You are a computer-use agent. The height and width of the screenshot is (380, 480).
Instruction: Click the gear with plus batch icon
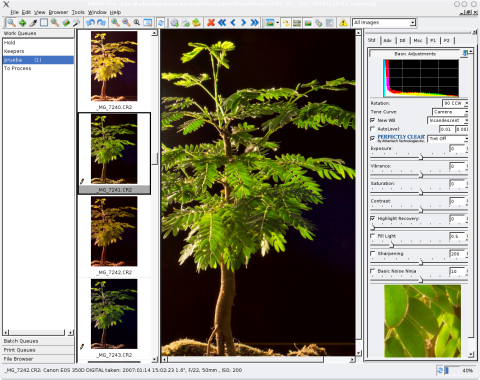[x=174, y=23]
